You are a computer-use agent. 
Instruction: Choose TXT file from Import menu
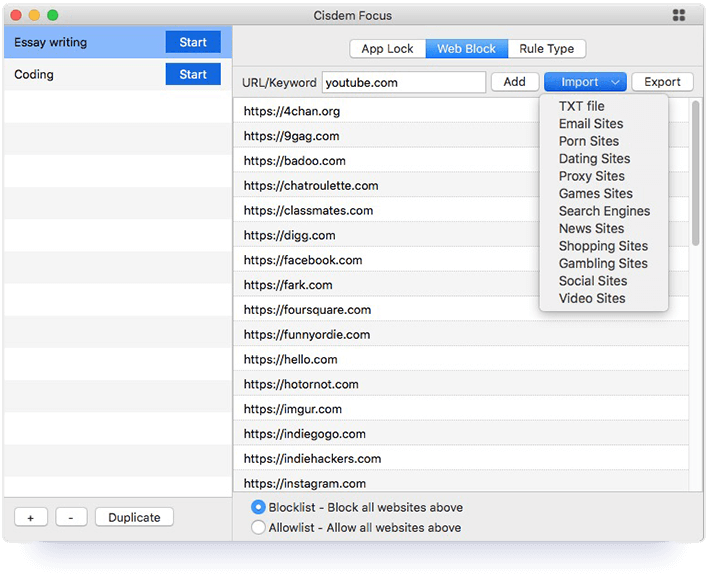pos(582,106)
